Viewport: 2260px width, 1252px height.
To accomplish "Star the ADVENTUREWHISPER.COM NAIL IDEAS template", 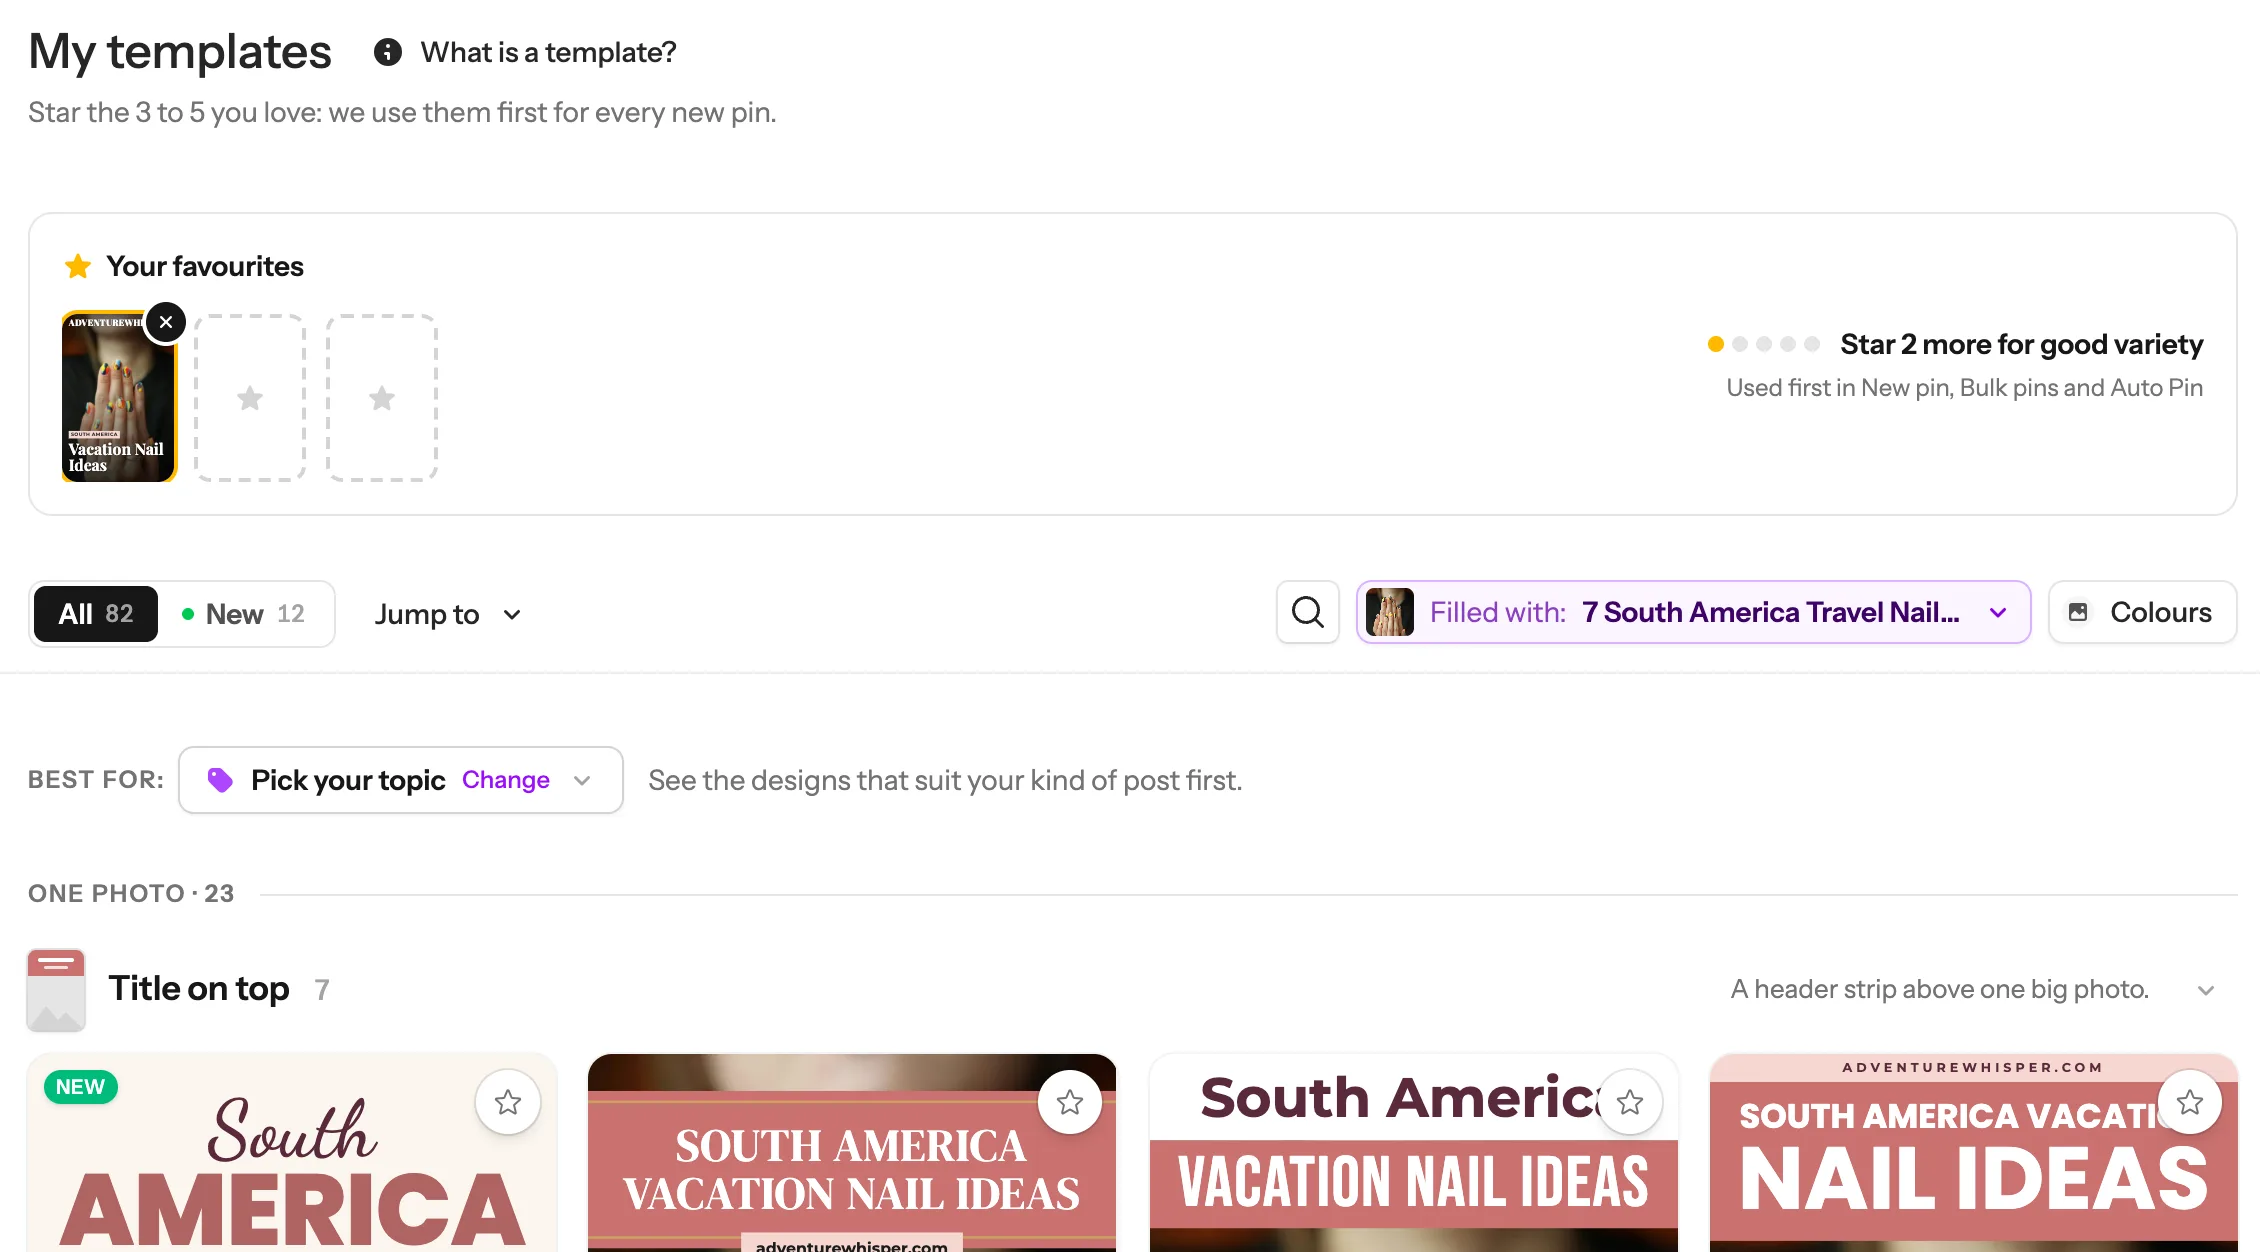I will (x=2190, y=1102).
